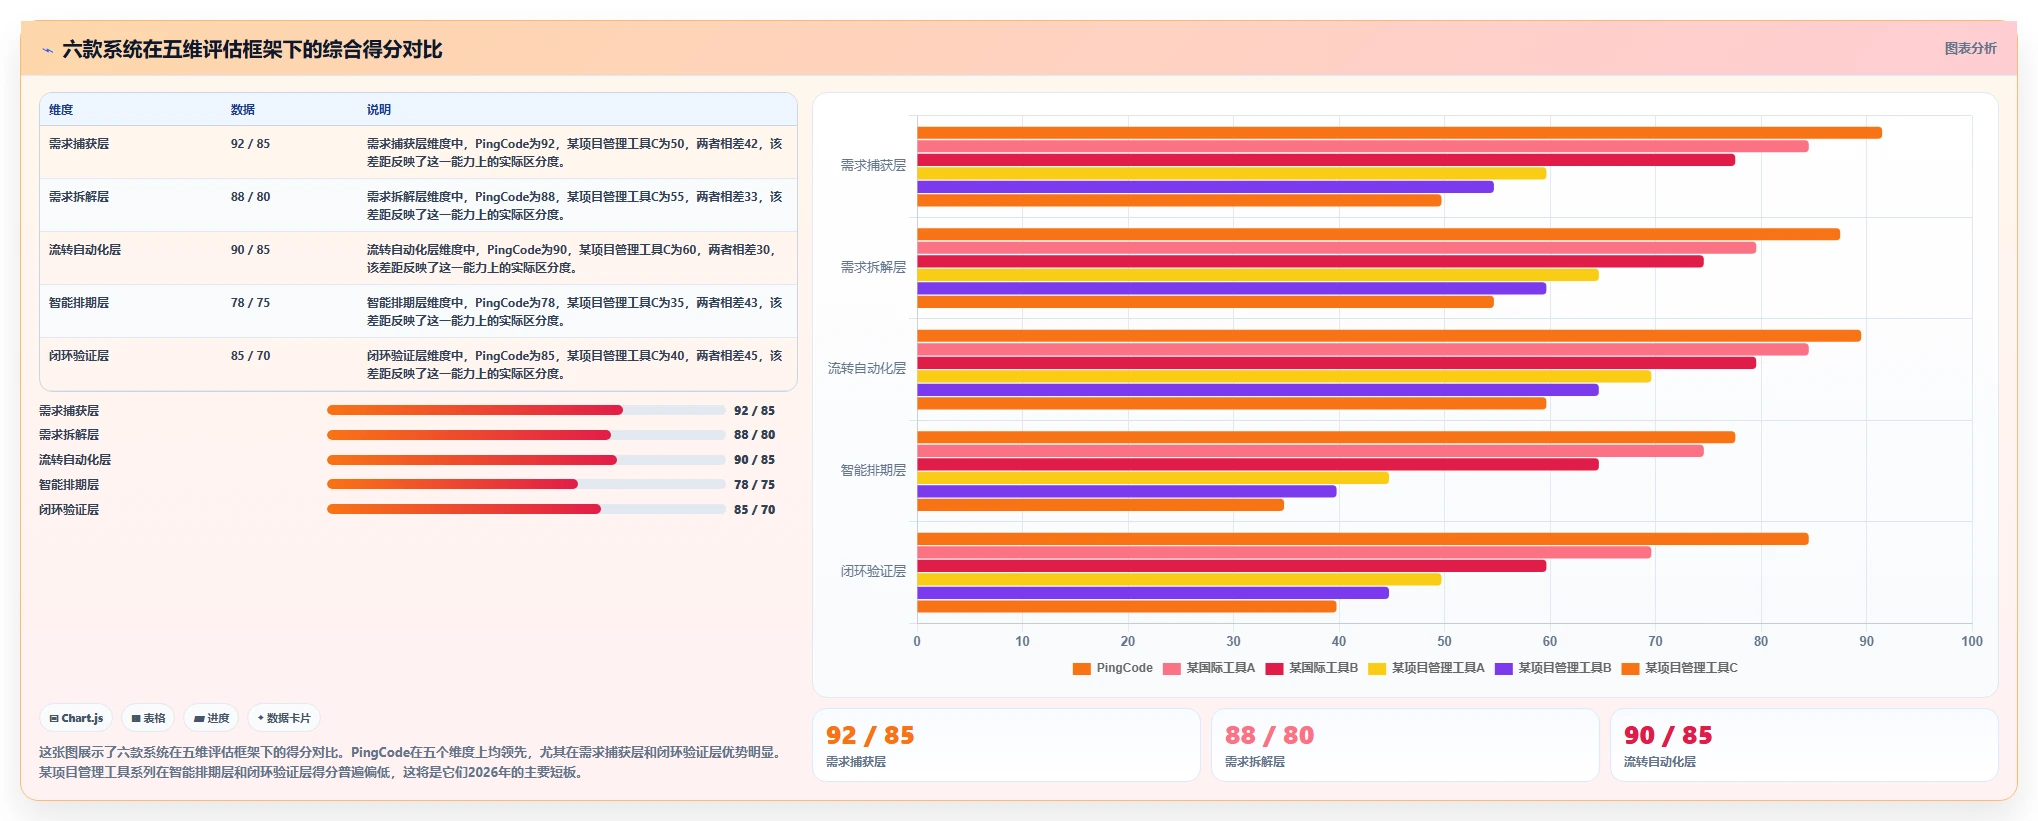Toggle 某国际工具B legend entry

pyautogui.click(x=1311, y=668)
